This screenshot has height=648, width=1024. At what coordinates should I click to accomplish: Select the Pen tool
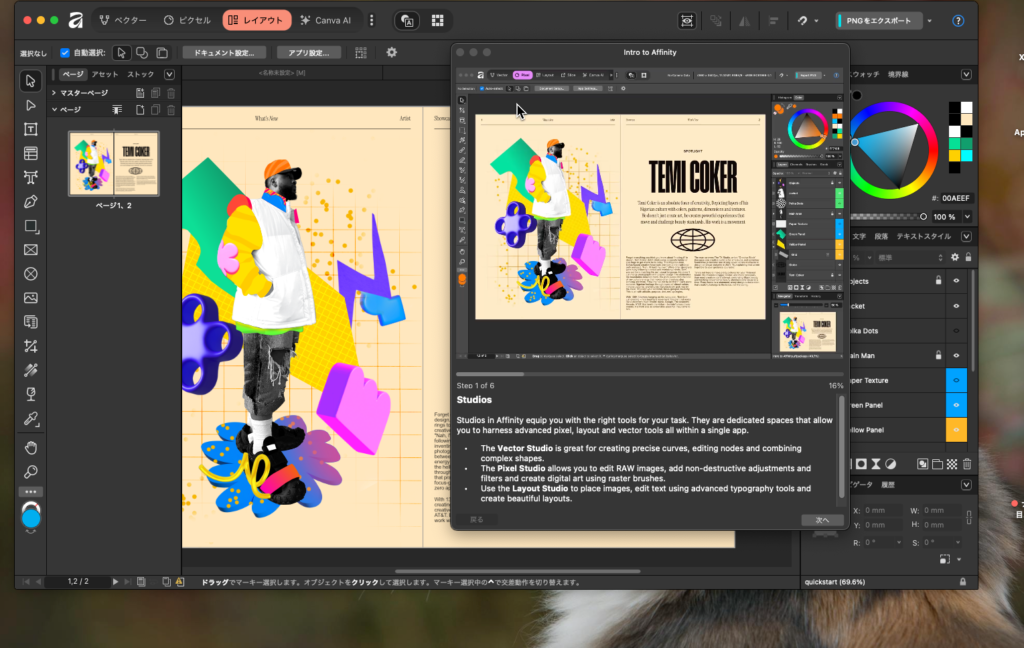click(30, 202)
